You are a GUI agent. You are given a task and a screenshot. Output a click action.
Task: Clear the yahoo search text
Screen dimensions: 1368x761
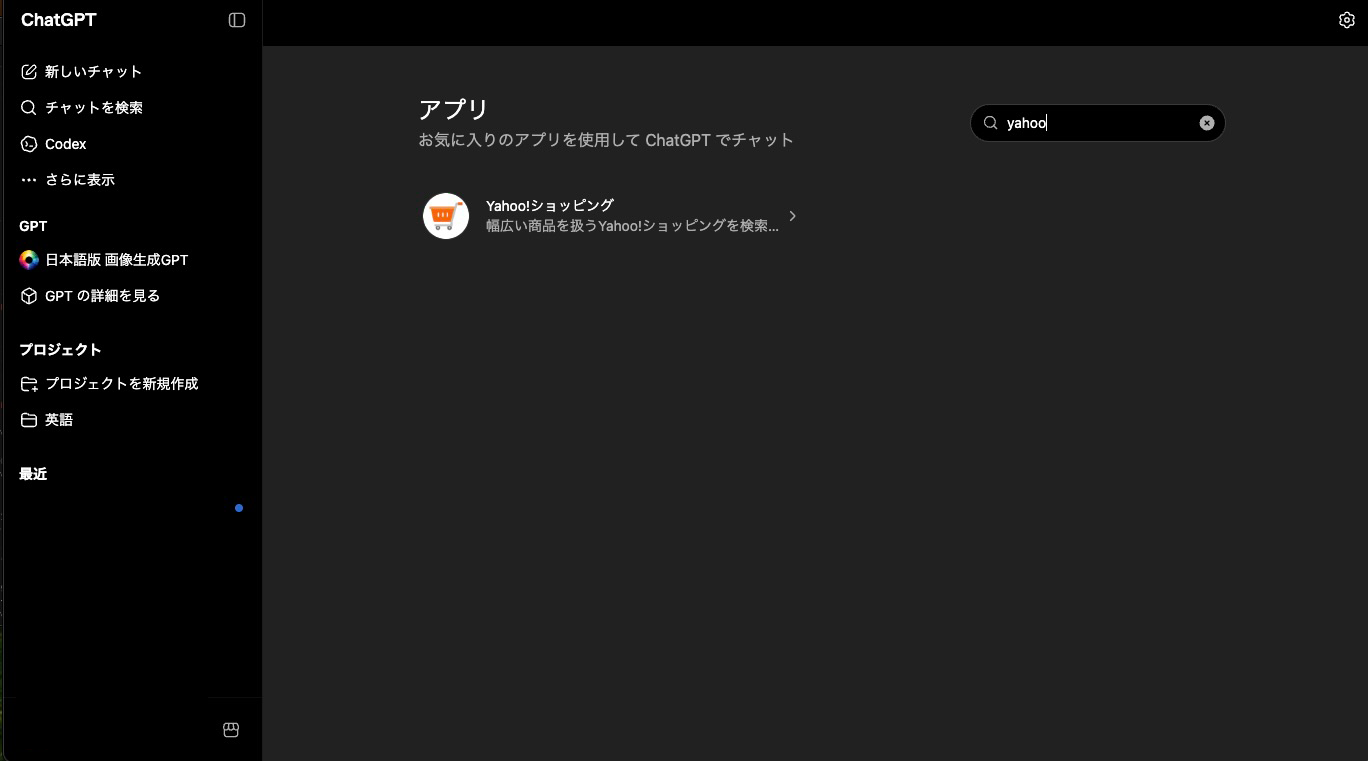pyautogui.click(x=1207, y=123)
